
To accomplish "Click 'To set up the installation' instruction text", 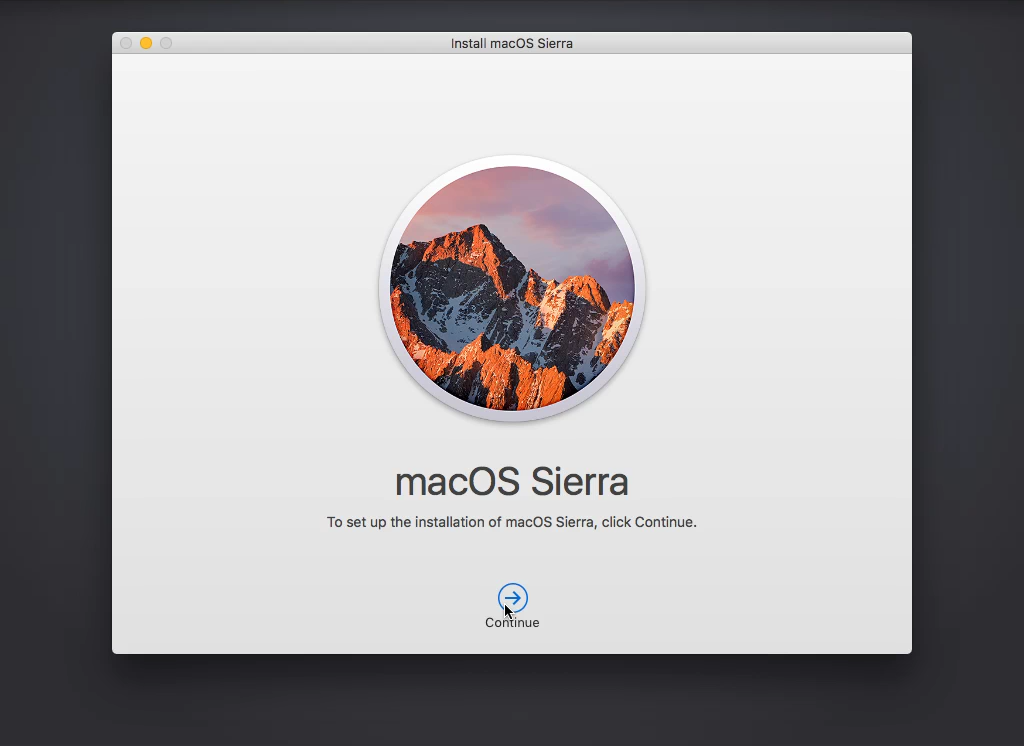I will pyautogui.click(x=512, y=522).
